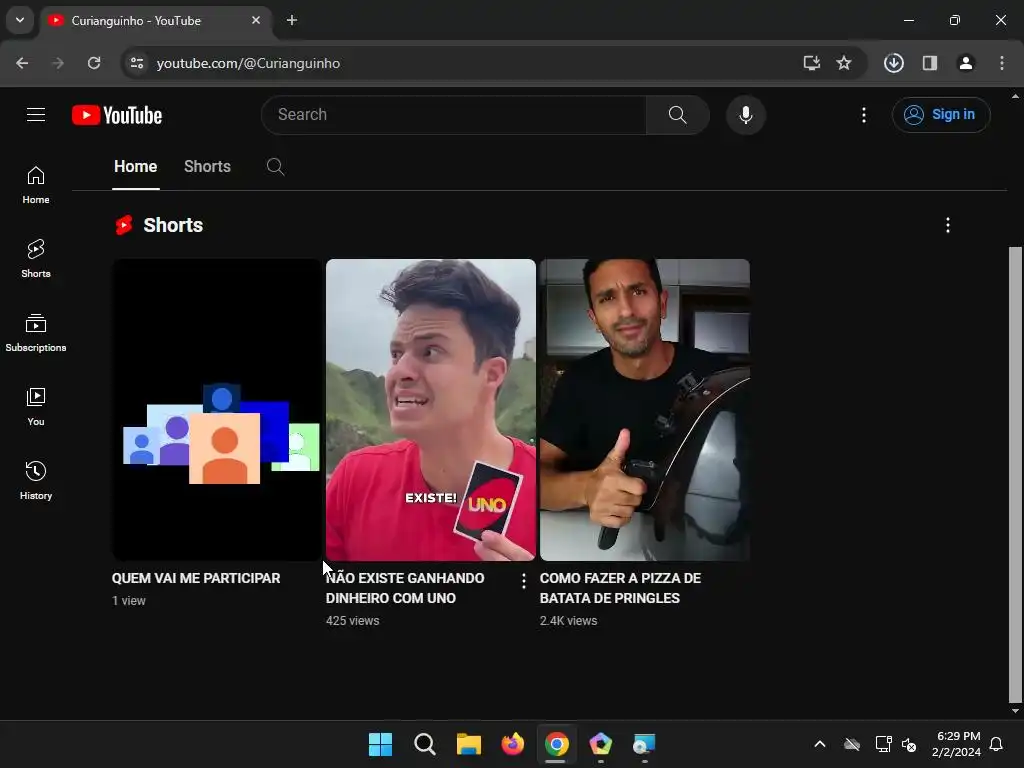Image resolution: width=1024 pixels, height=768 pixels.
Task: Show hidden system tray icons
Action: click(x=820, y=744)
